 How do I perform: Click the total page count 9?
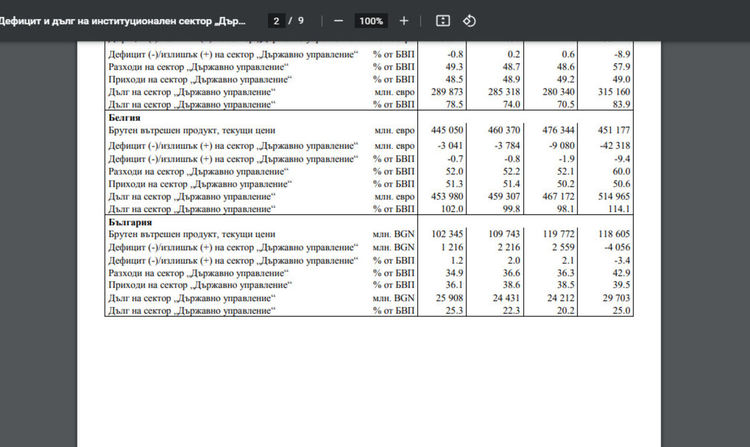coord(302,21)
